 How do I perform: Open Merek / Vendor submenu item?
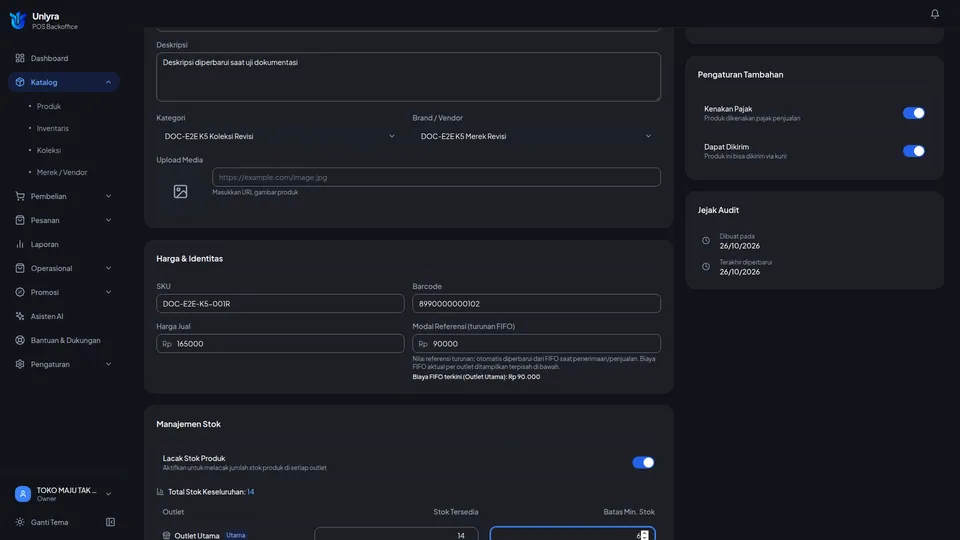pos(64,172)
